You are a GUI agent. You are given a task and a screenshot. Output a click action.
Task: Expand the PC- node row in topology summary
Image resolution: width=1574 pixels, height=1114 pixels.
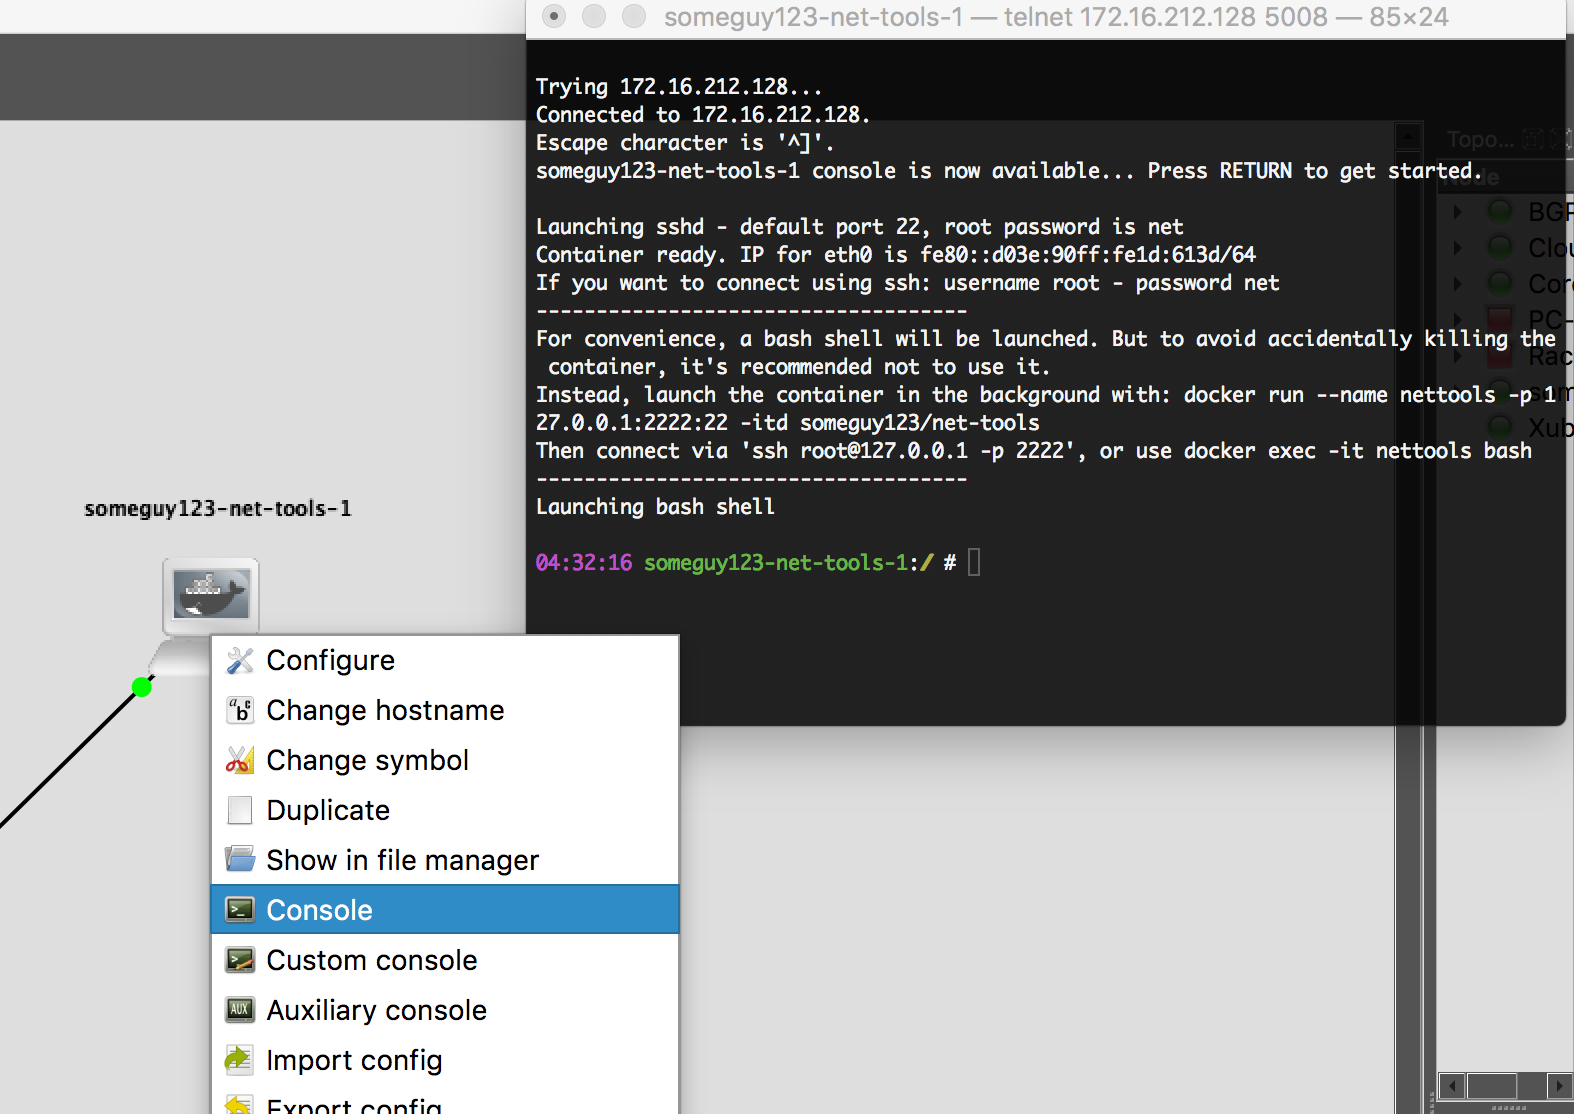click(x=1458, y=319)
